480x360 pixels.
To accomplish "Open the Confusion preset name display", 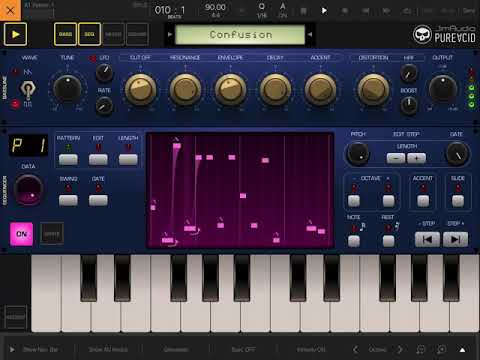I will point(240,35).
